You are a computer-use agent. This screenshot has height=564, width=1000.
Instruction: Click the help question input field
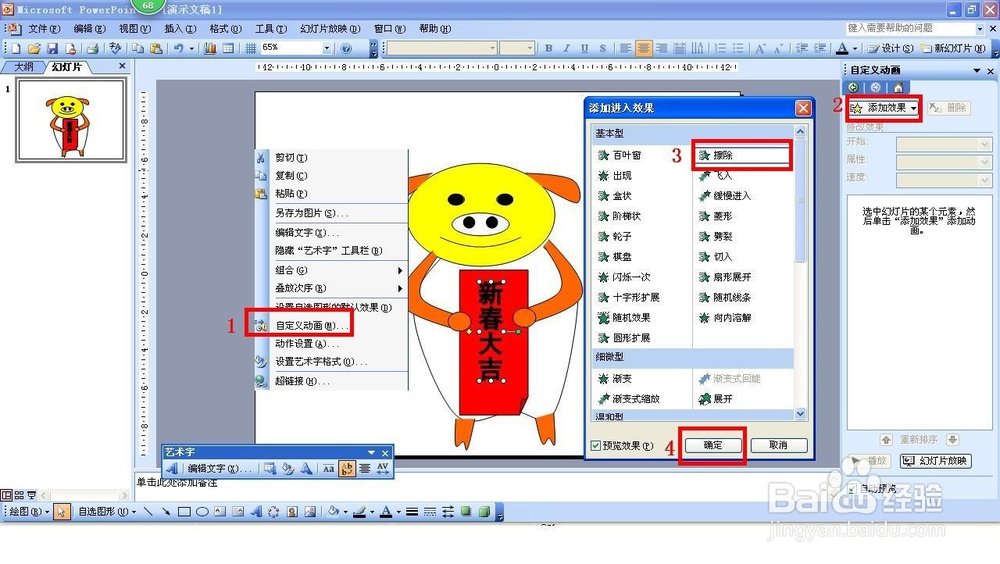tap(910, 28)
